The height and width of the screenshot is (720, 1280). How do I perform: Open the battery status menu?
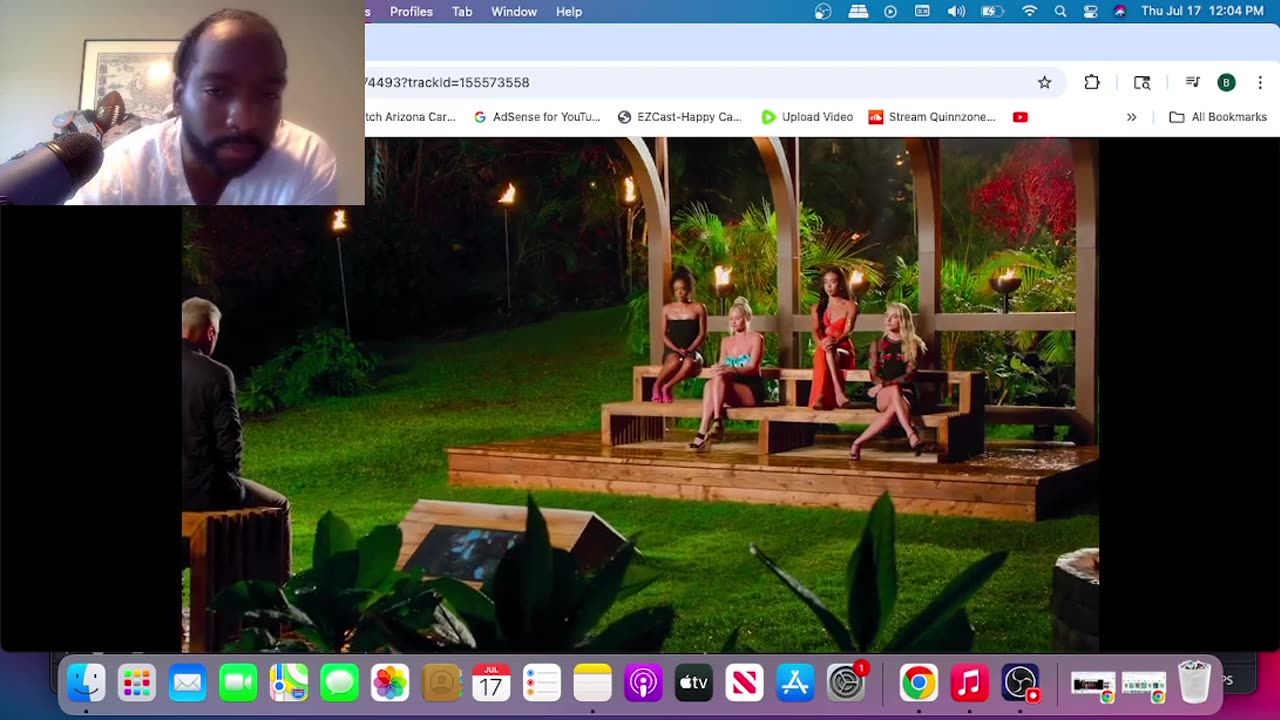point(992,12)
